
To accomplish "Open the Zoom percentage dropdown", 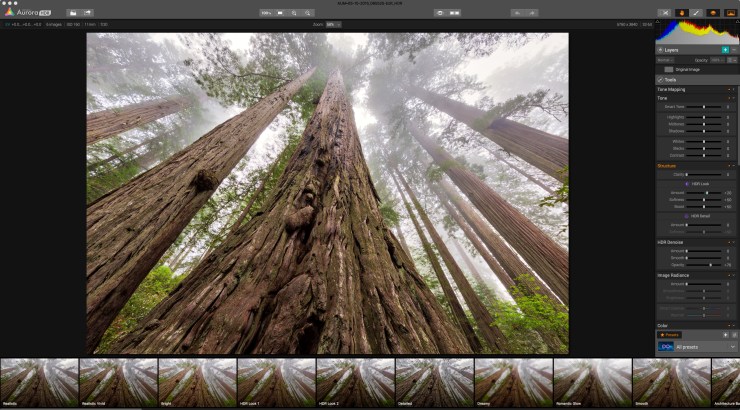I will click(334, 25).
